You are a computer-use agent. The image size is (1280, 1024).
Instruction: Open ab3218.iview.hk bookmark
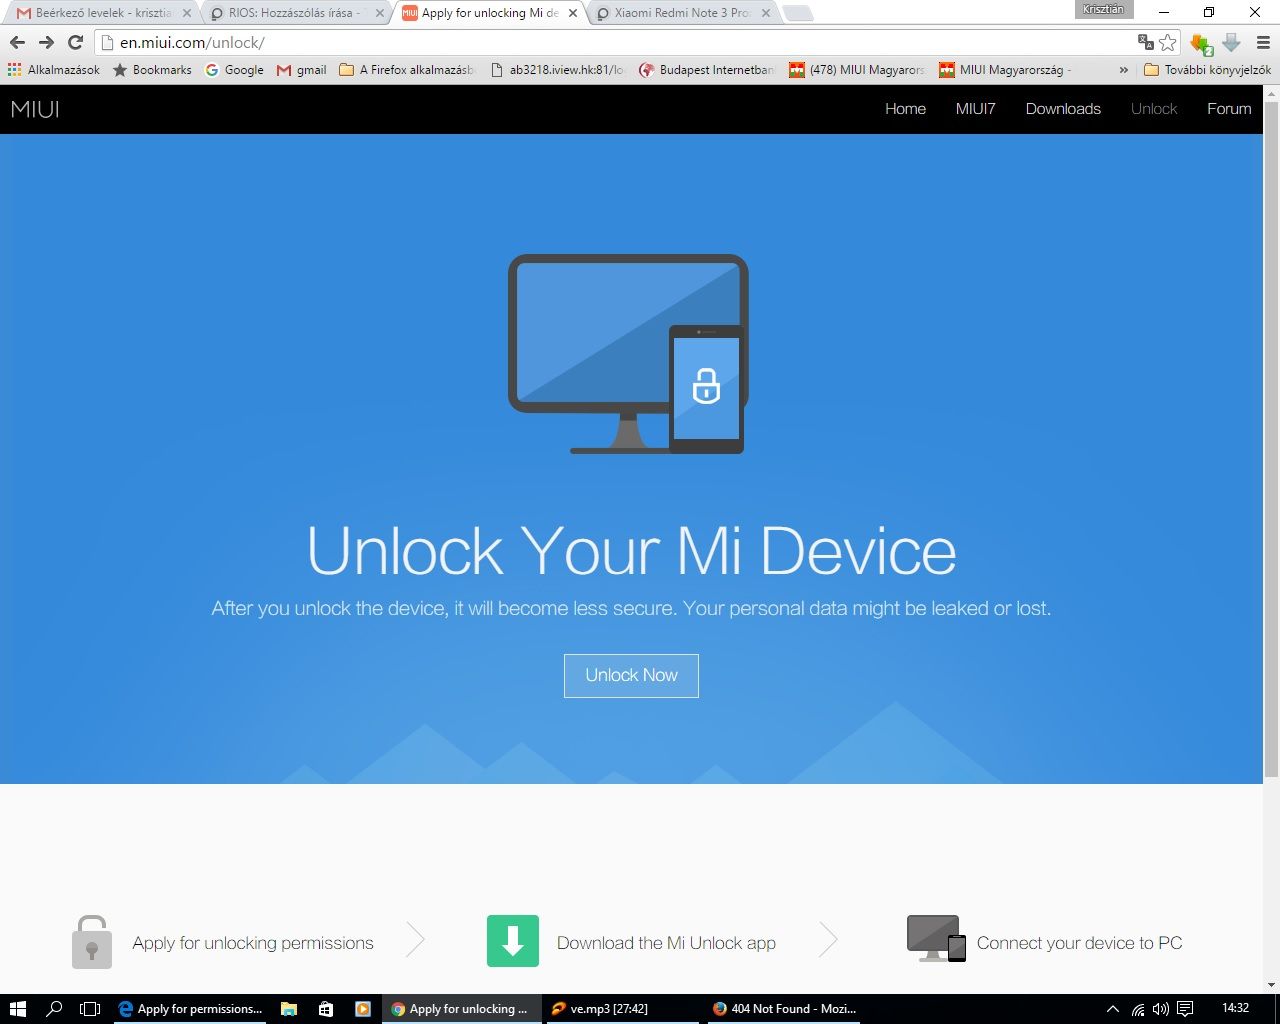557,70
